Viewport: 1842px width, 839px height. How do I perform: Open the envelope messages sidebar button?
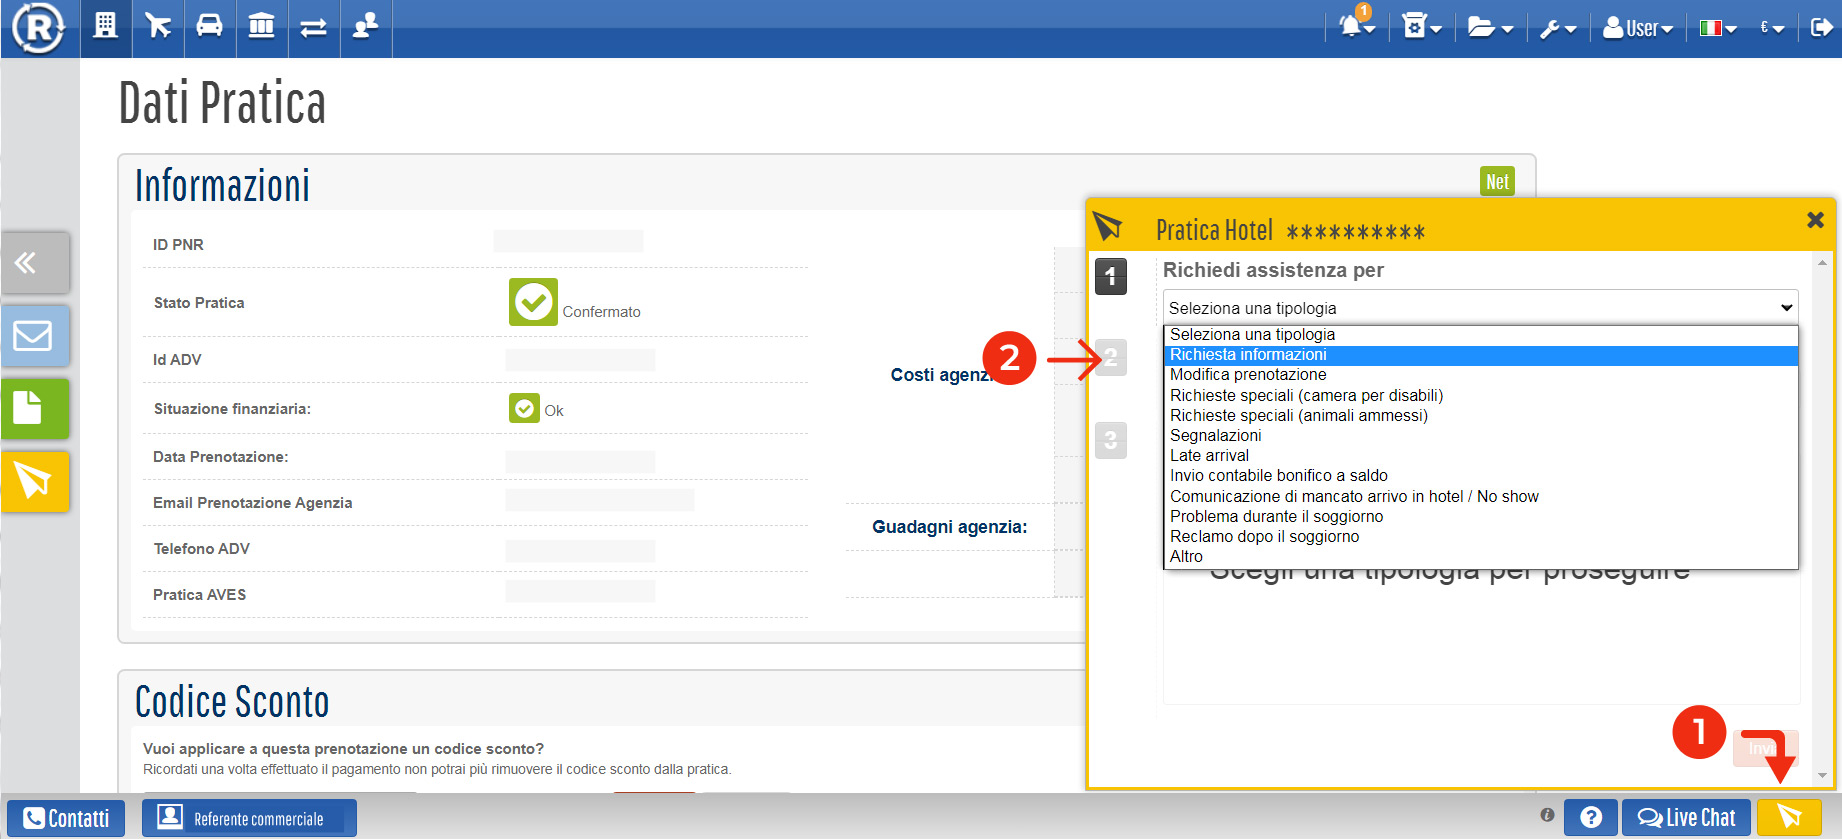point(34,335)
